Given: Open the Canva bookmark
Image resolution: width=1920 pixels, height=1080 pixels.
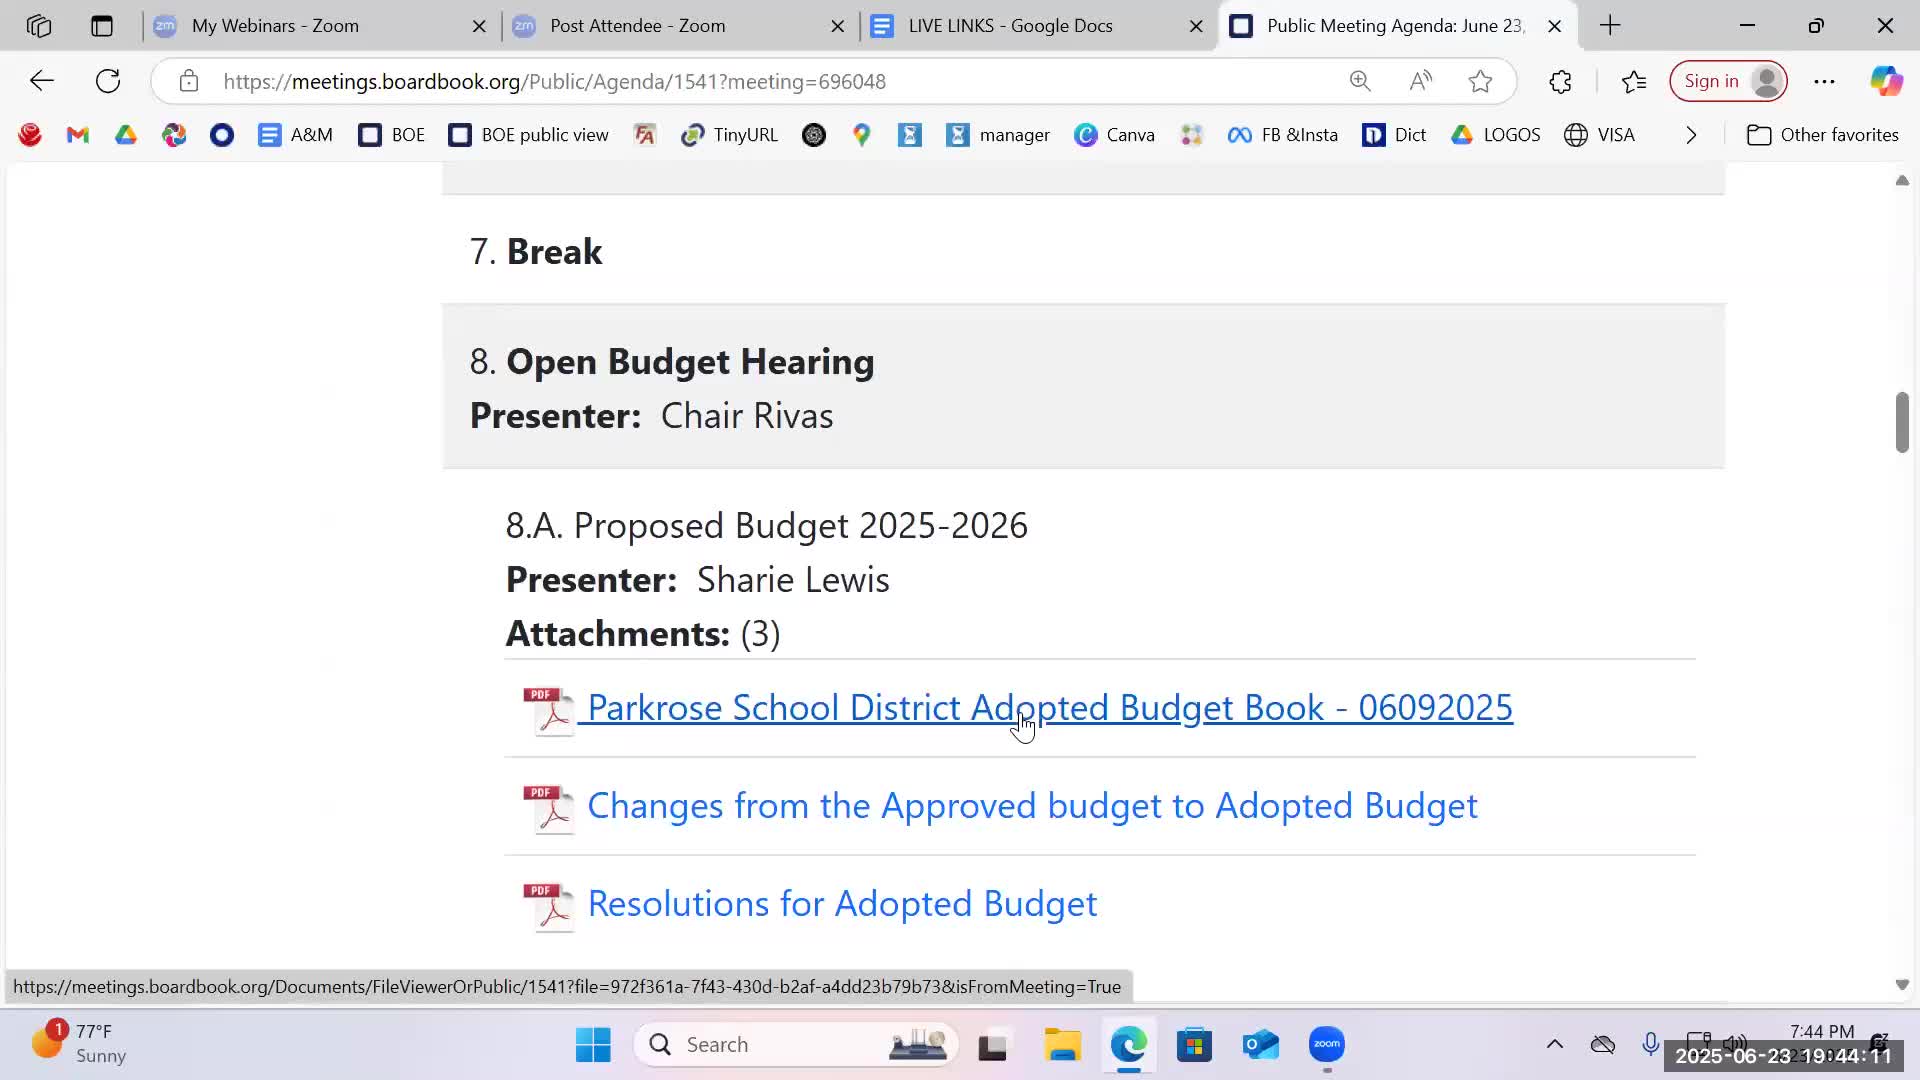Looking at the screenshot, I should coord(1114,135).
